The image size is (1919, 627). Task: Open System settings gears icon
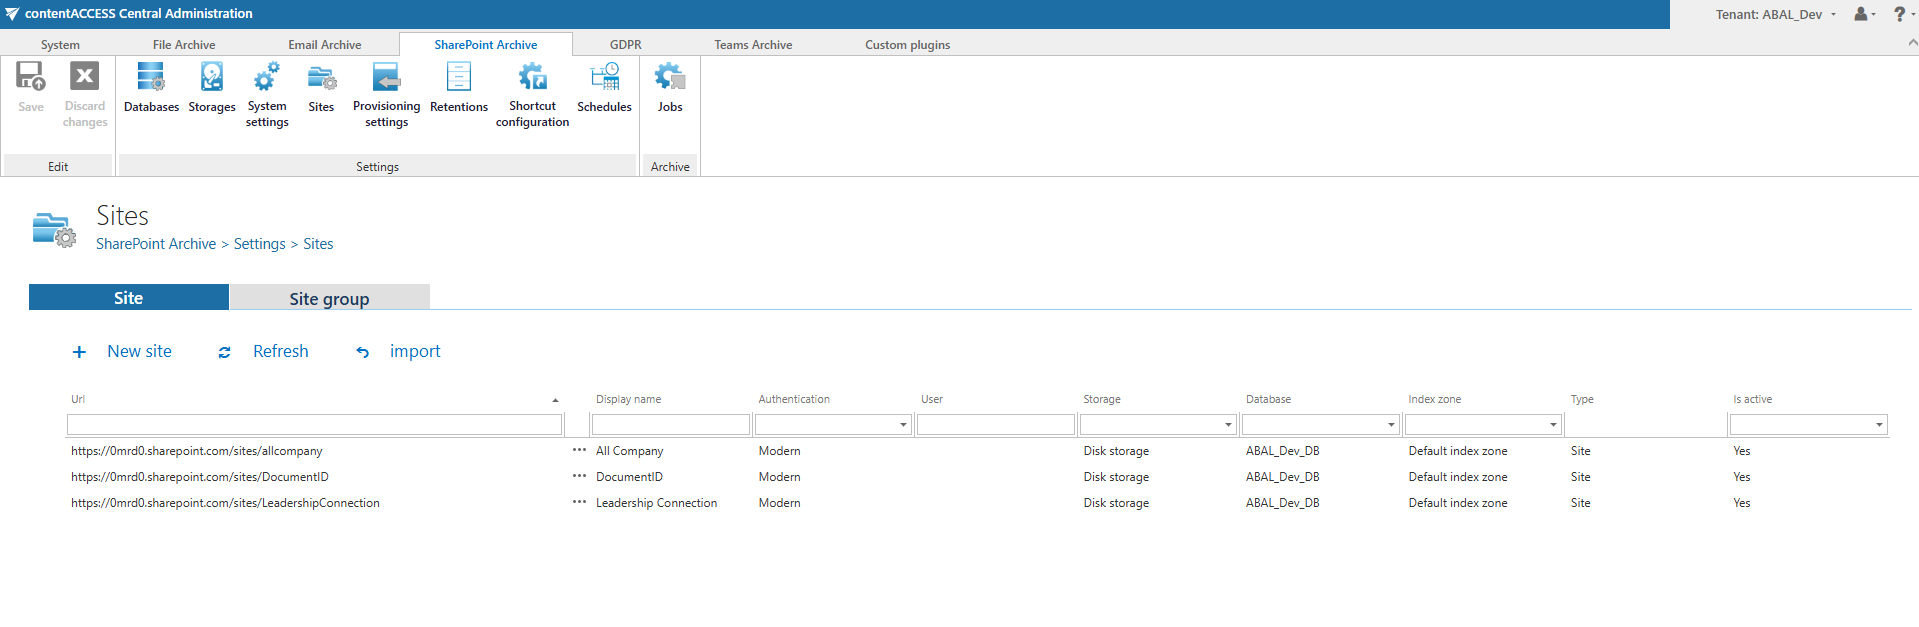(x=267, y=76)
